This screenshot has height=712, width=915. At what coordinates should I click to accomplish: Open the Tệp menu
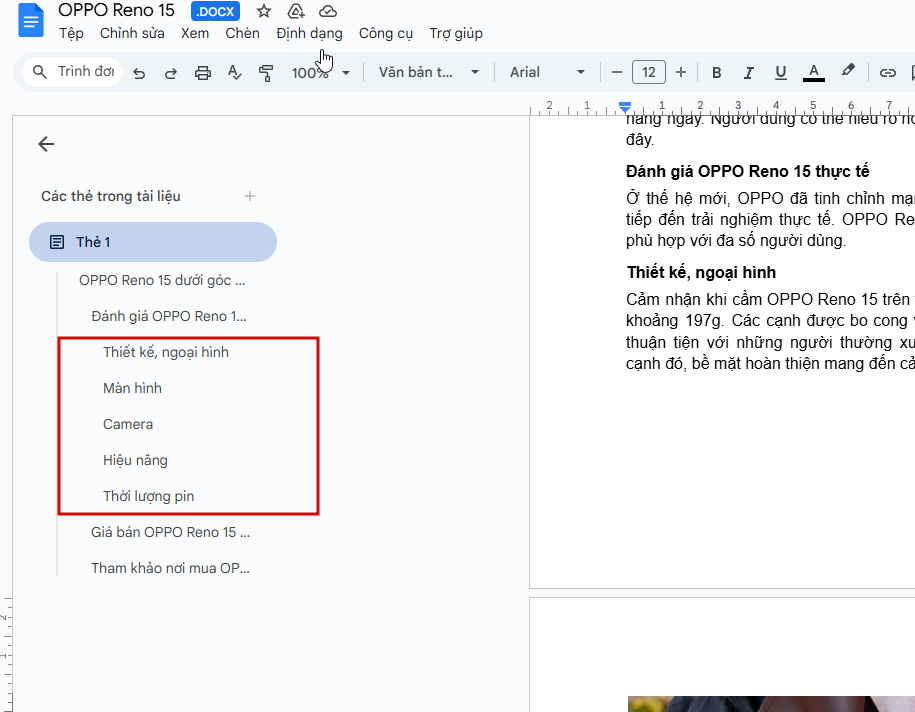[71, 33]
